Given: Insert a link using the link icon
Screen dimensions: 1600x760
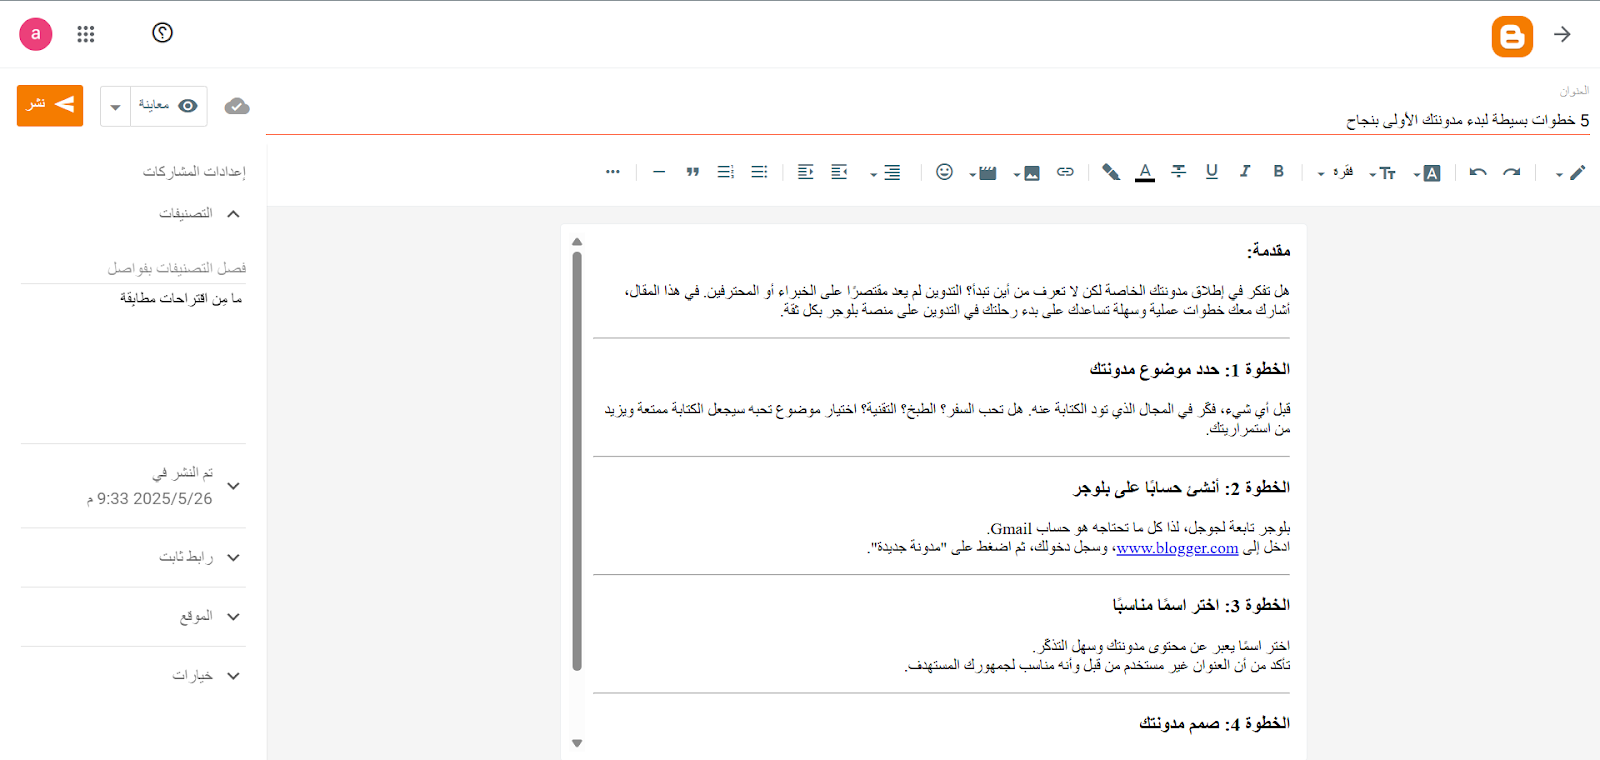Looking at the screenshot, I should pyautogui.click(x=1065, y=172).
